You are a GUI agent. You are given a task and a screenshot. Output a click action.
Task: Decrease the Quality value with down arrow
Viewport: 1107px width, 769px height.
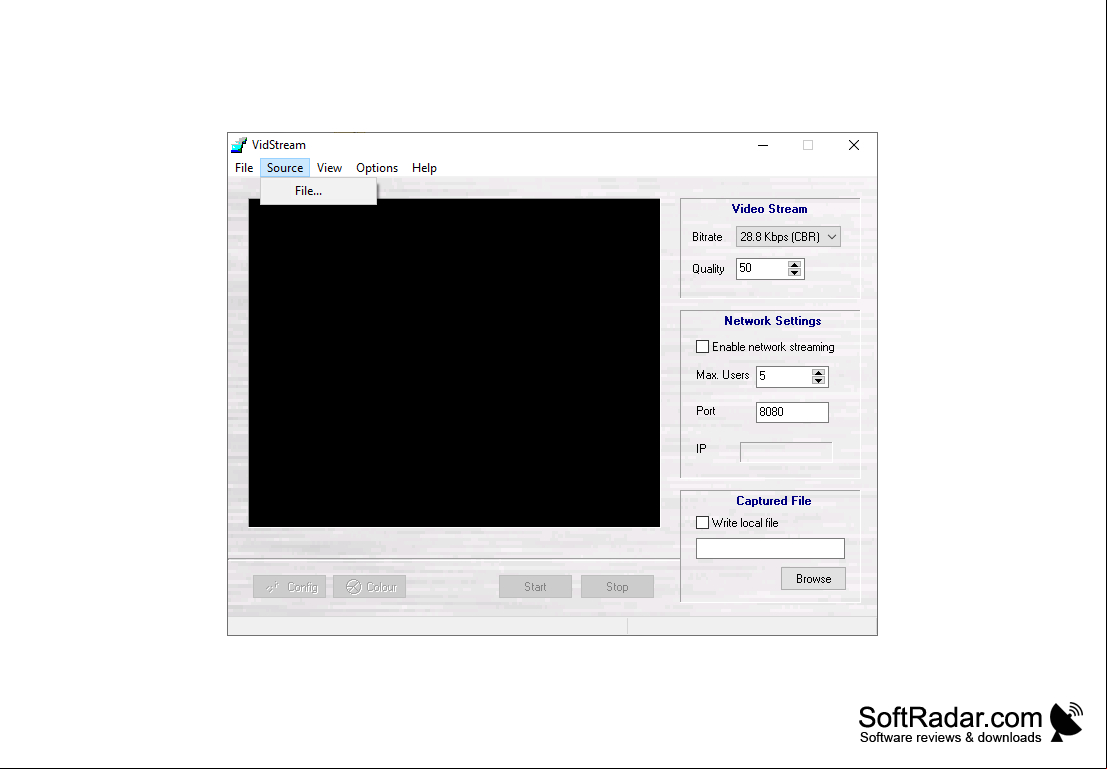point(794,273)
